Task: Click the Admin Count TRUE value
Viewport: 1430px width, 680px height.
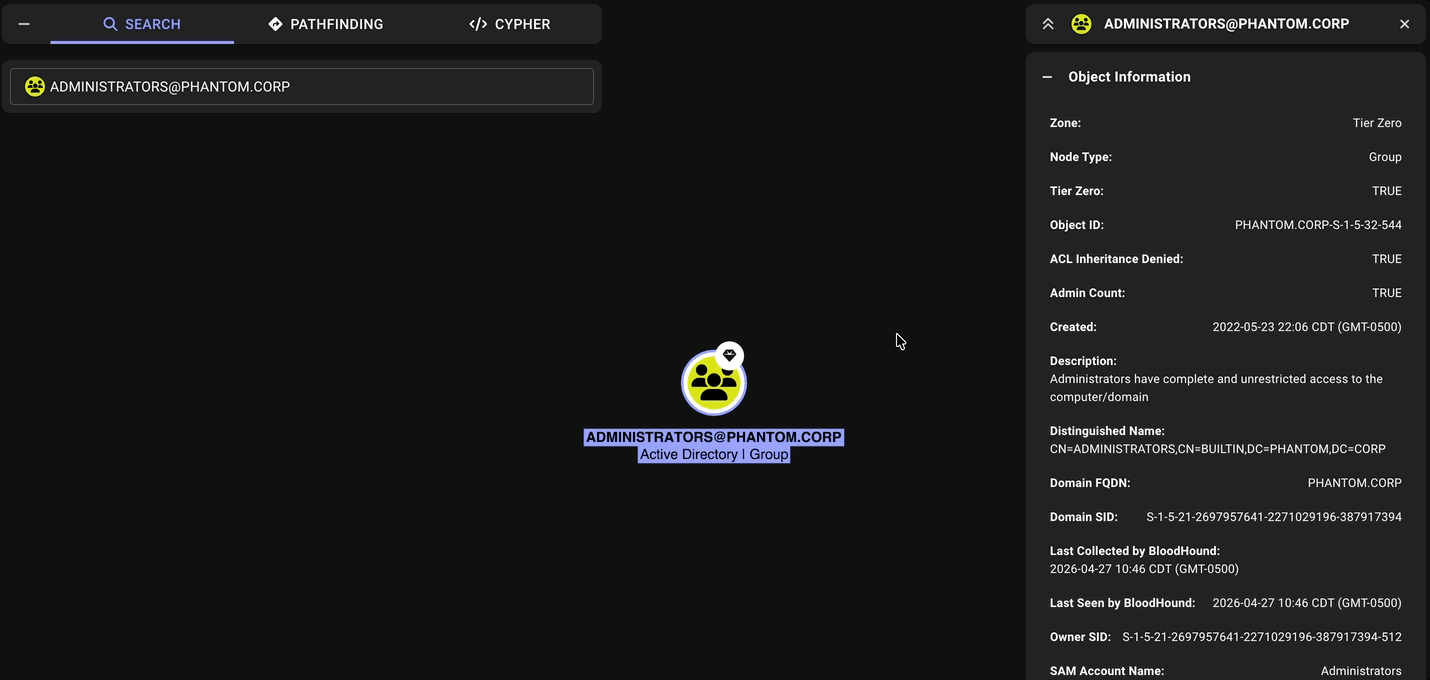Action: [x=1387, y=293]
